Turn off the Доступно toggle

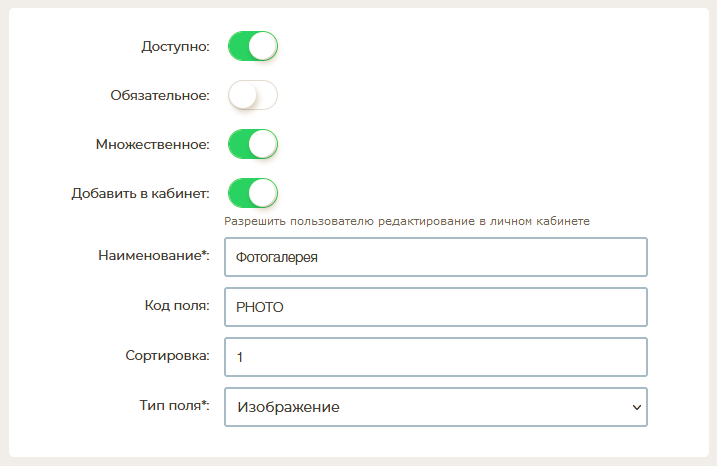[252, 47]
